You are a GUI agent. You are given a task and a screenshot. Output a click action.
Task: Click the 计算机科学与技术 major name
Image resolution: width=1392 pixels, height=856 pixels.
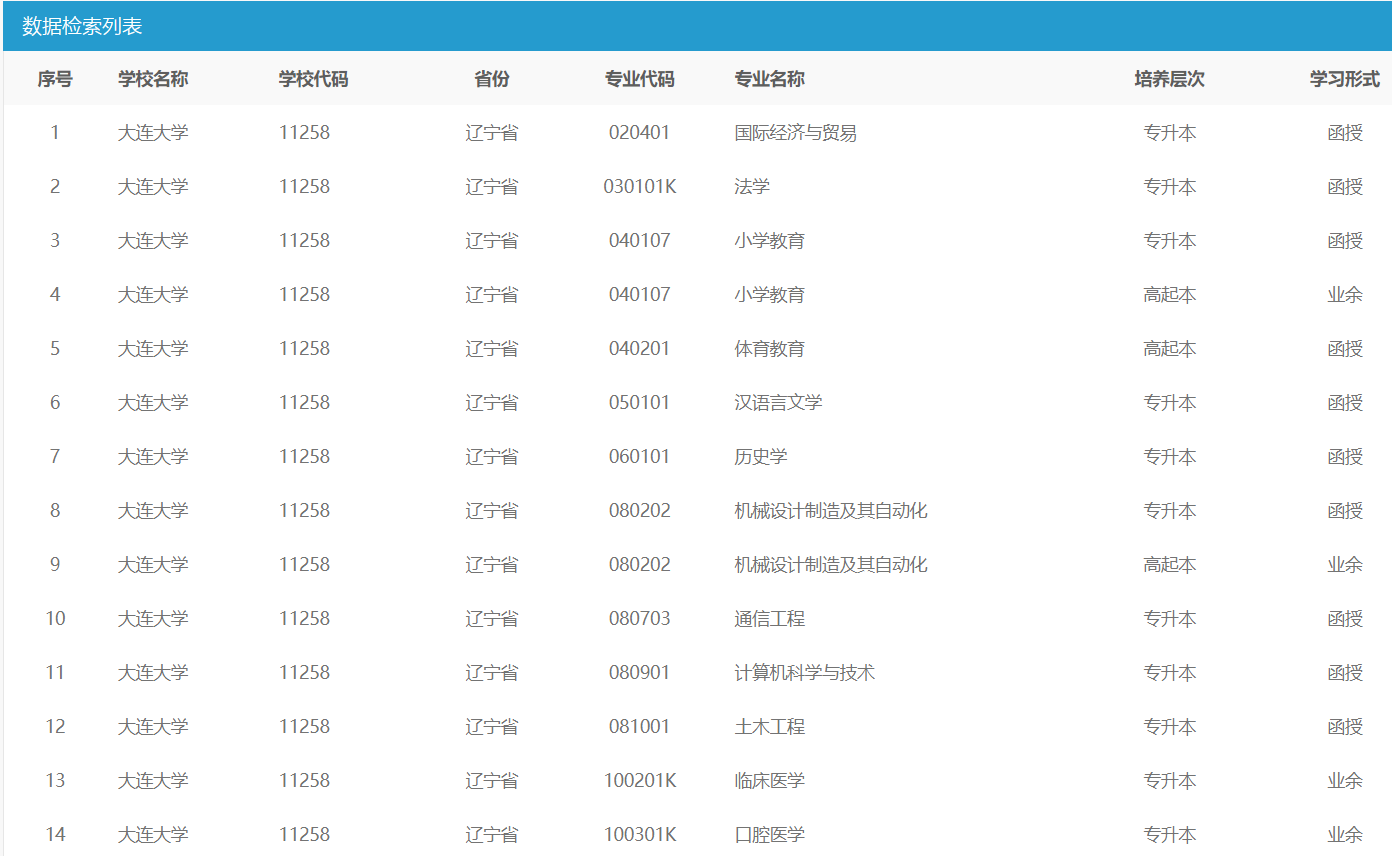click(x=805, y=673)
